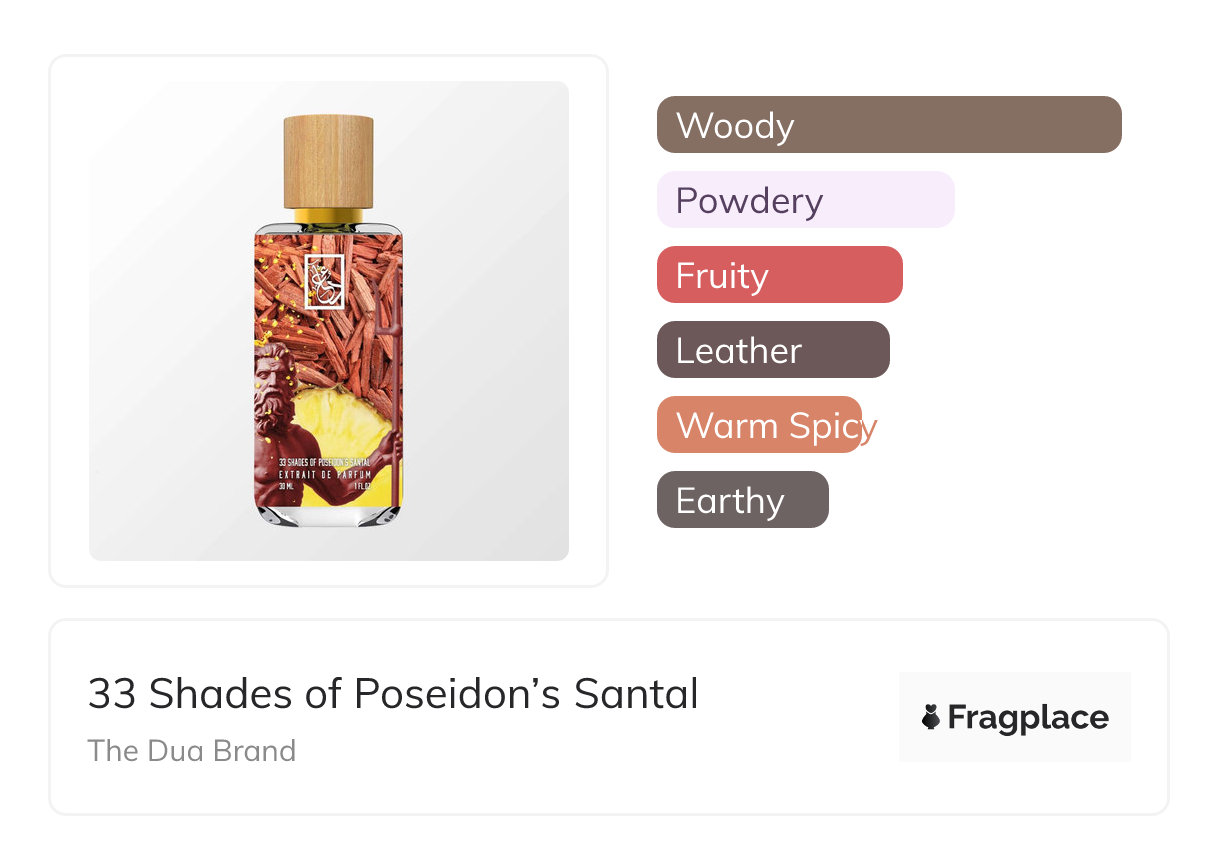This screenshot has width=1218, height=864.
Task: Click the clear glass base of the bottle
Action: click(328, 515)
